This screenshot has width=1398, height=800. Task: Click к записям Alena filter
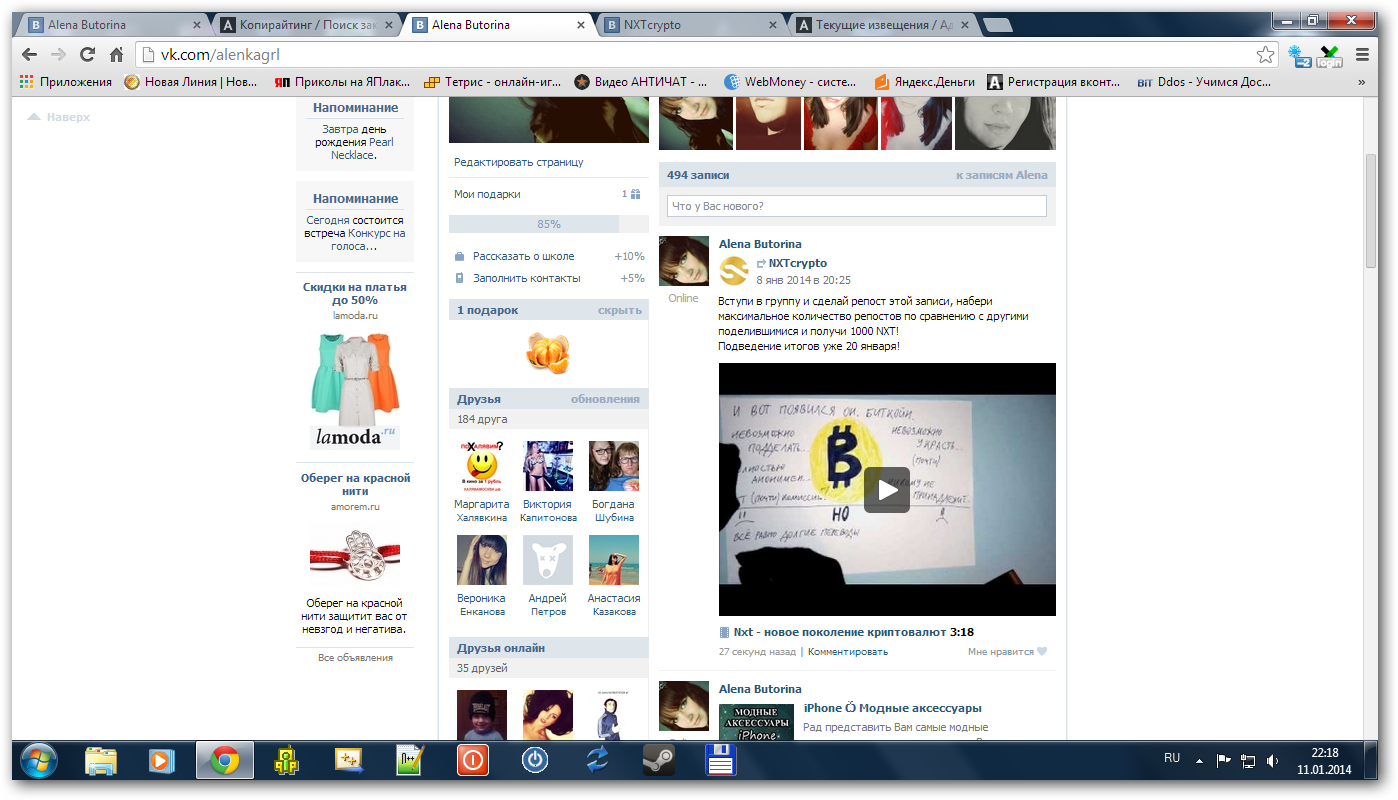[1001, 175]
